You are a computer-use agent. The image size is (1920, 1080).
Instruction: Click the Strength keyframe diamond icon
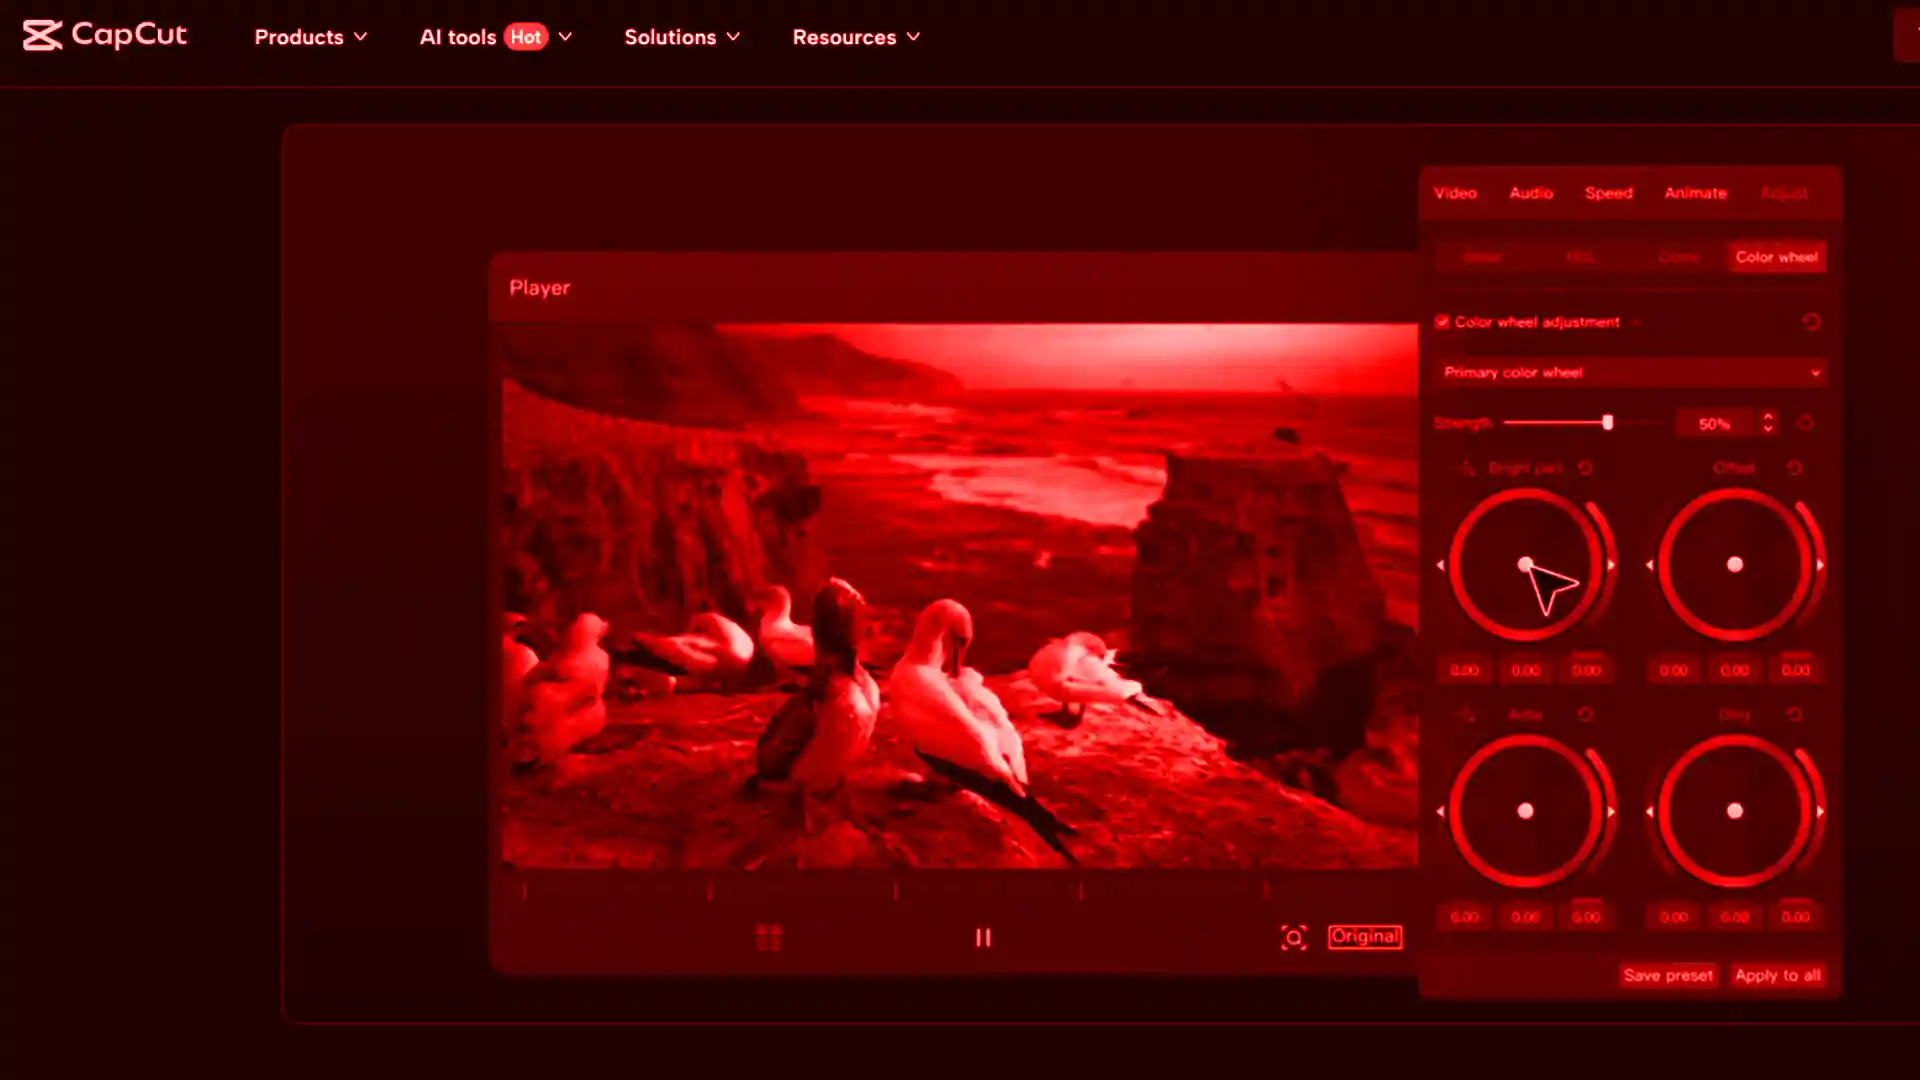[x=1805, y=424]
